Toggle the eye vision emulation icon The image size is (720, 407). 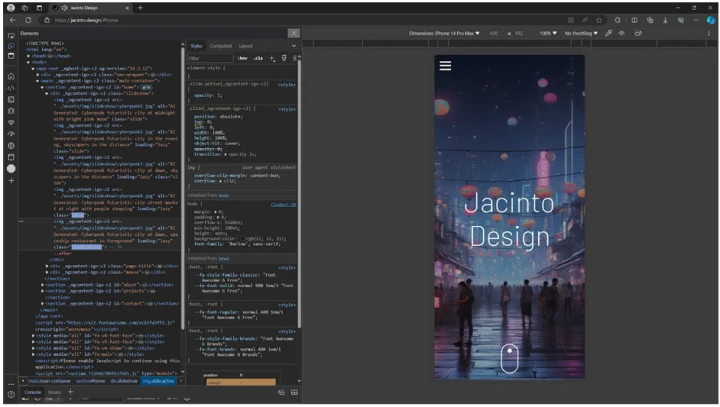point(621,33)
